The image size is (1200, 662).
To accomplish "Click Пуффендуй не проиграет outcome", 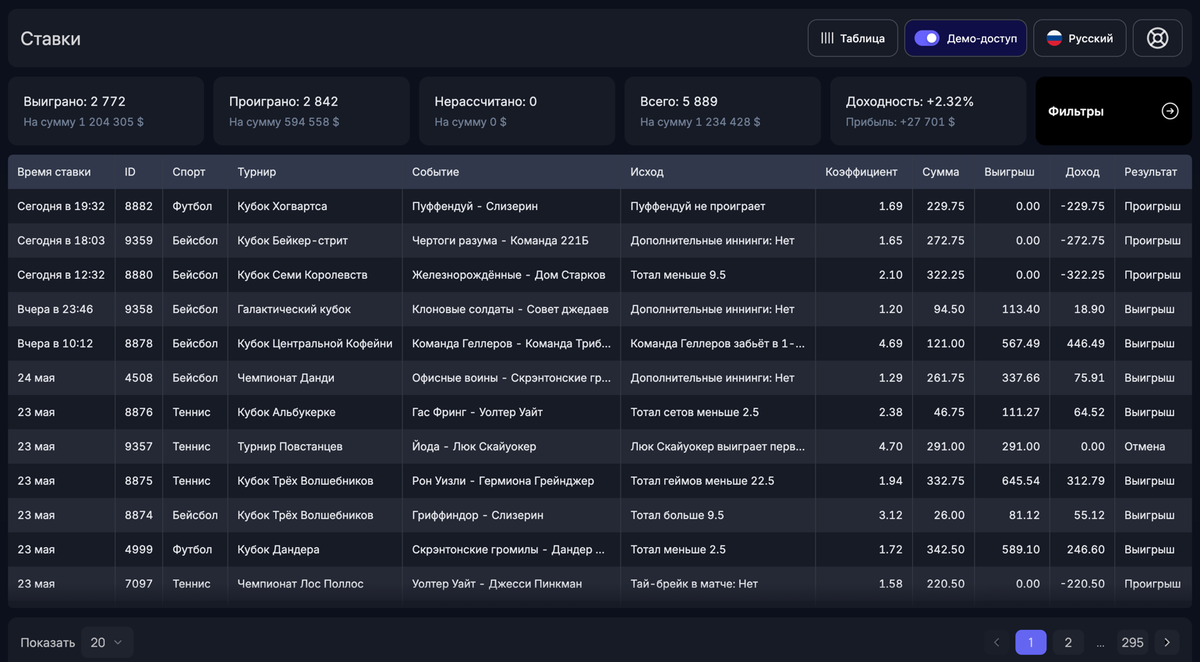I will (x=698, y=206).
